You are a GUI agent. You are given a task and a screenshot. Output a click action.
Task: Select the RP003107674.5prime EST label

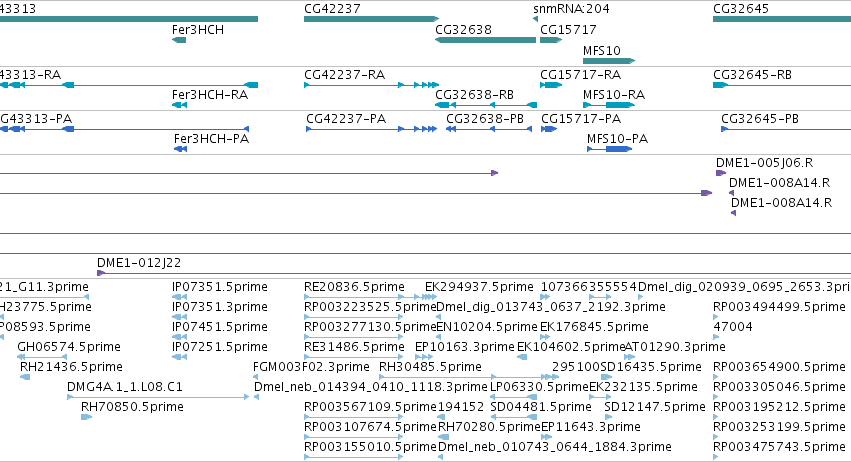click(370, 427)
